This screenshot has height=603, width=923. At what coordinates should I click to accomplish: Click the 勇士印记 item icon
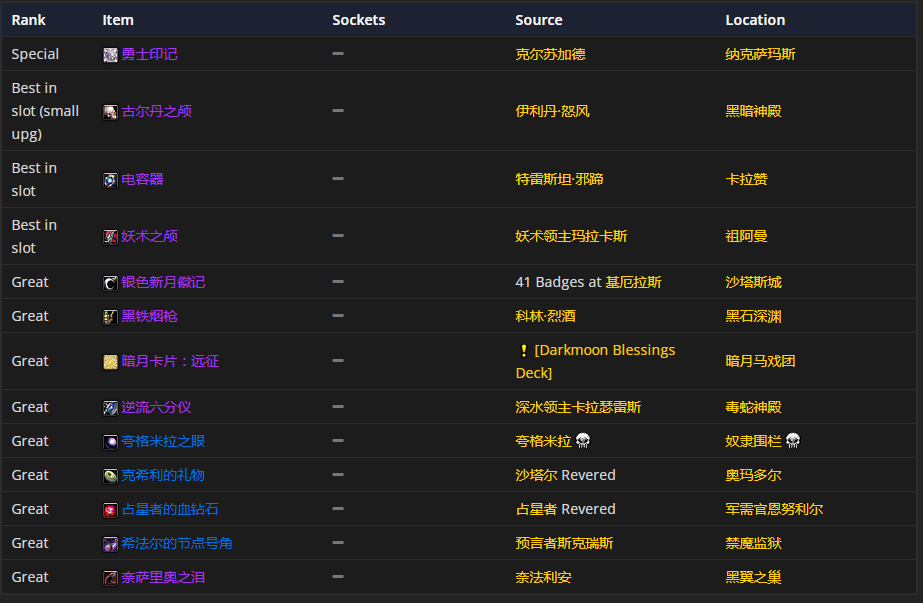[110, 55]
